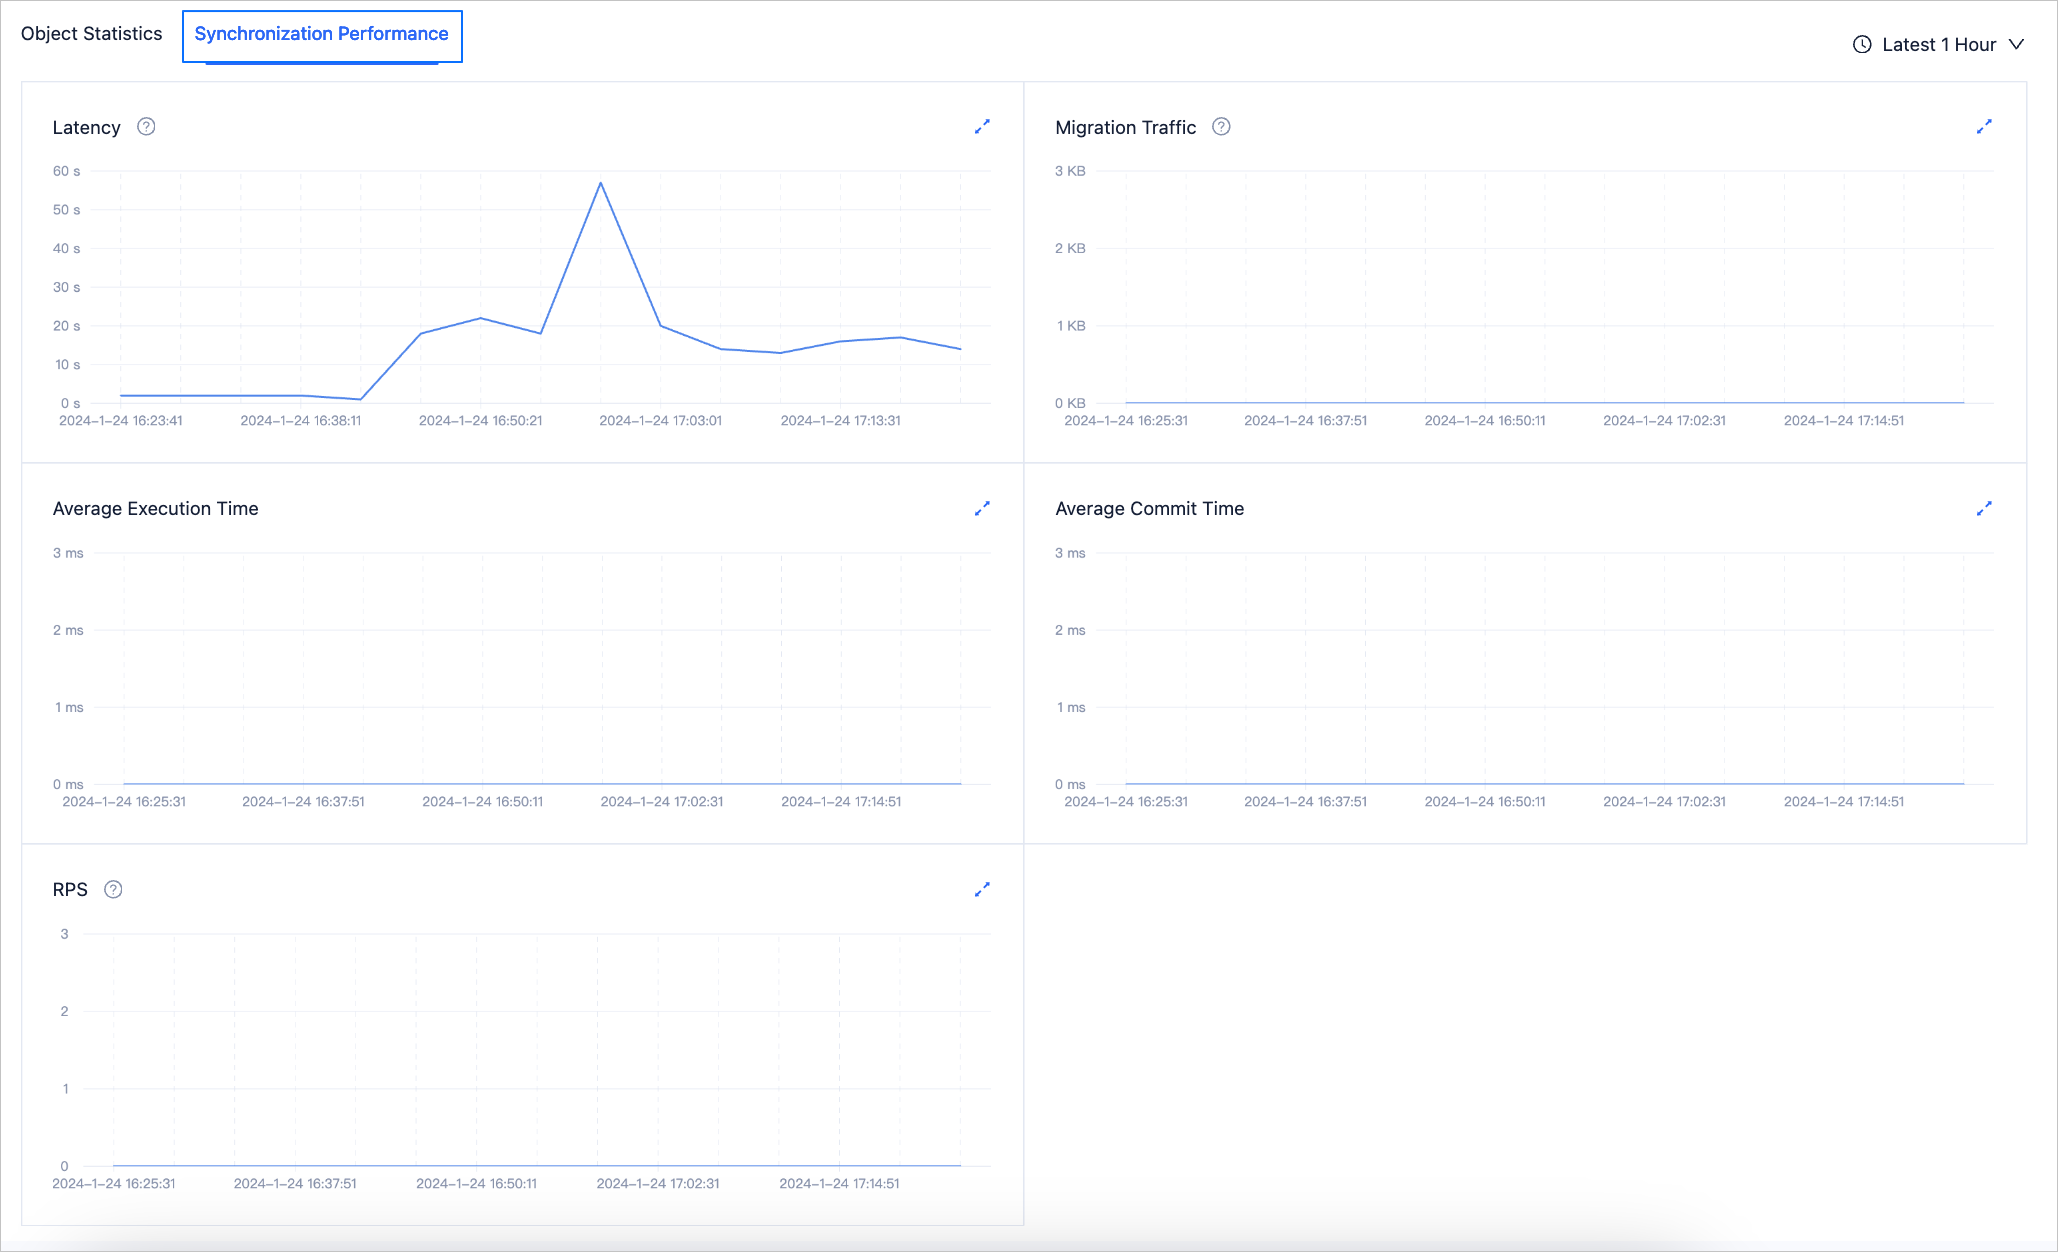Viewport: 2058px width, 1252px height.
Task: Select the Synchronization Performance tab
Action: tap(321, 34)
